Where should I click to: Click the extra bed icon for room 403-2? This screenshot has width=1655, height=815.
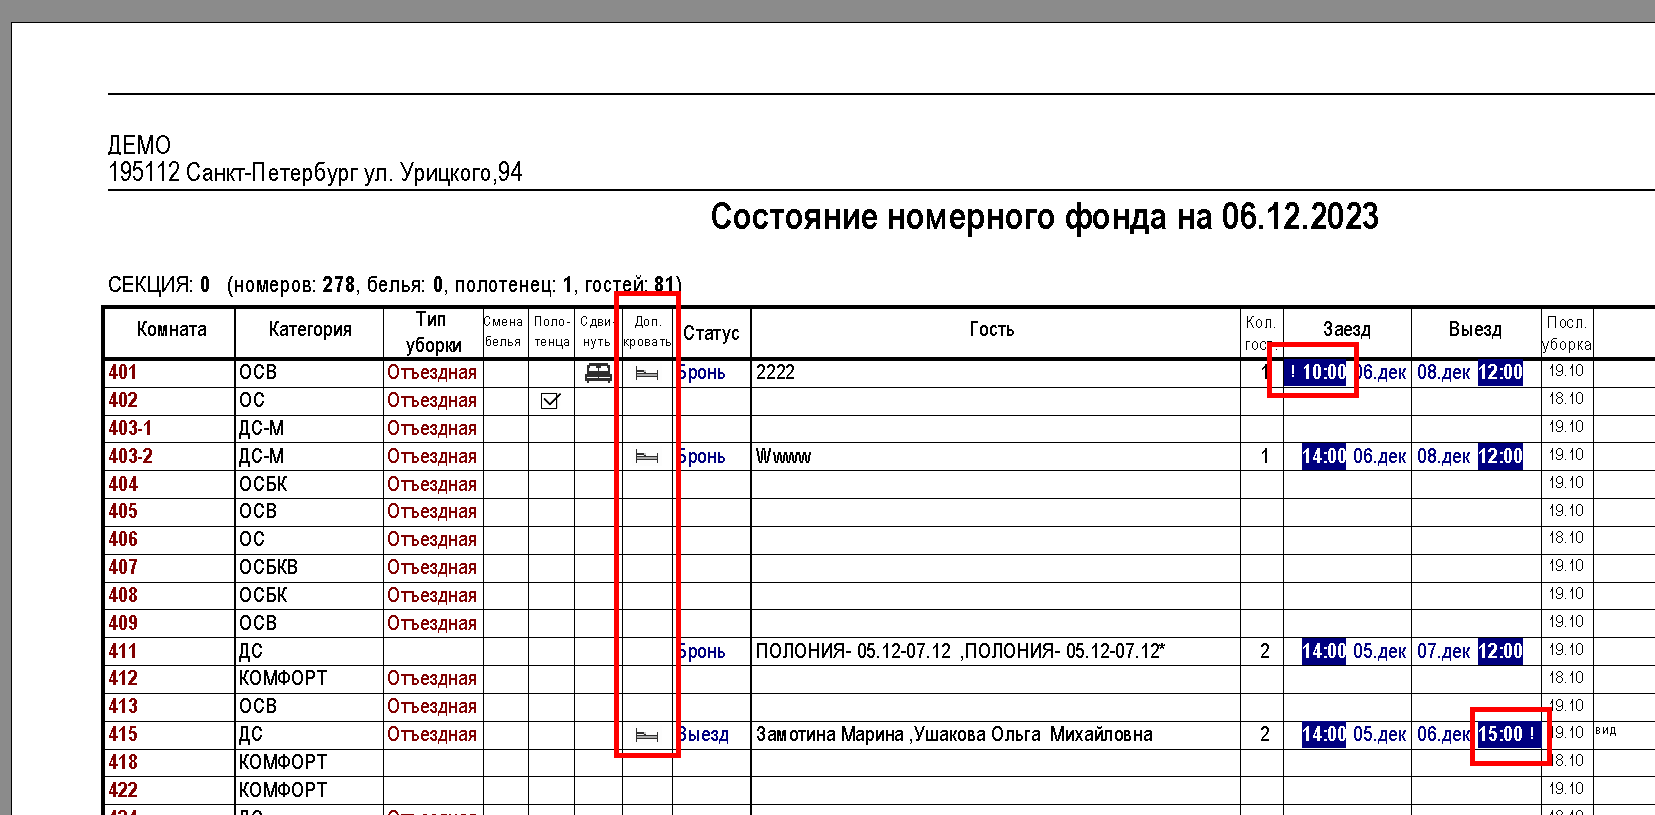tap(647, 457)
